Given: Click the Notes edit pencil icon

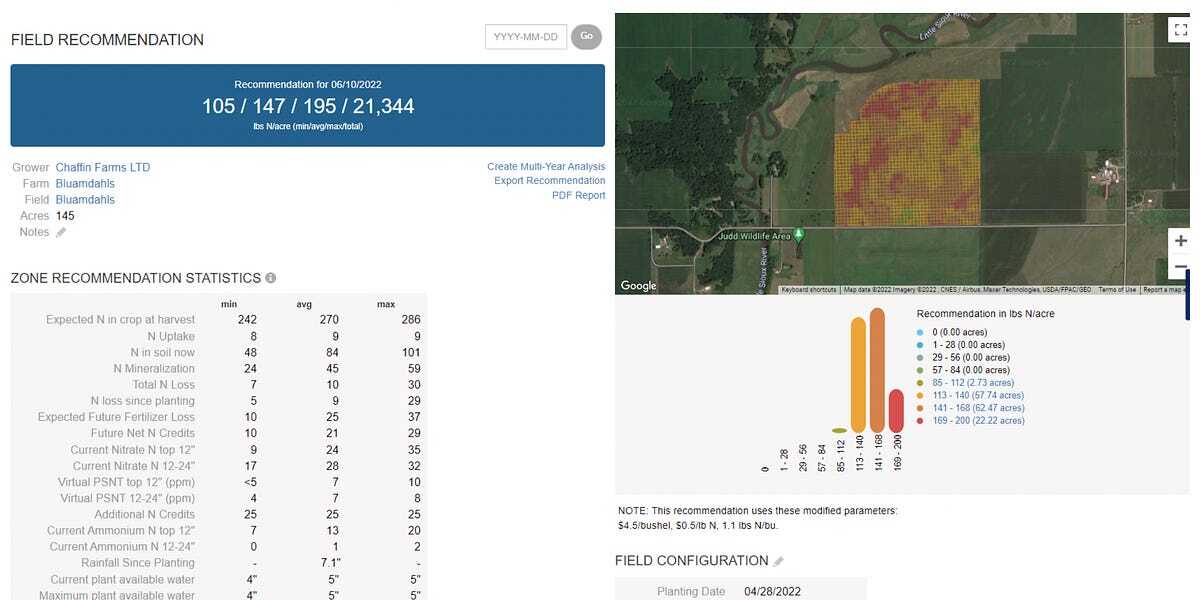Looking at the screenshot, I should [x=61, y=232].
